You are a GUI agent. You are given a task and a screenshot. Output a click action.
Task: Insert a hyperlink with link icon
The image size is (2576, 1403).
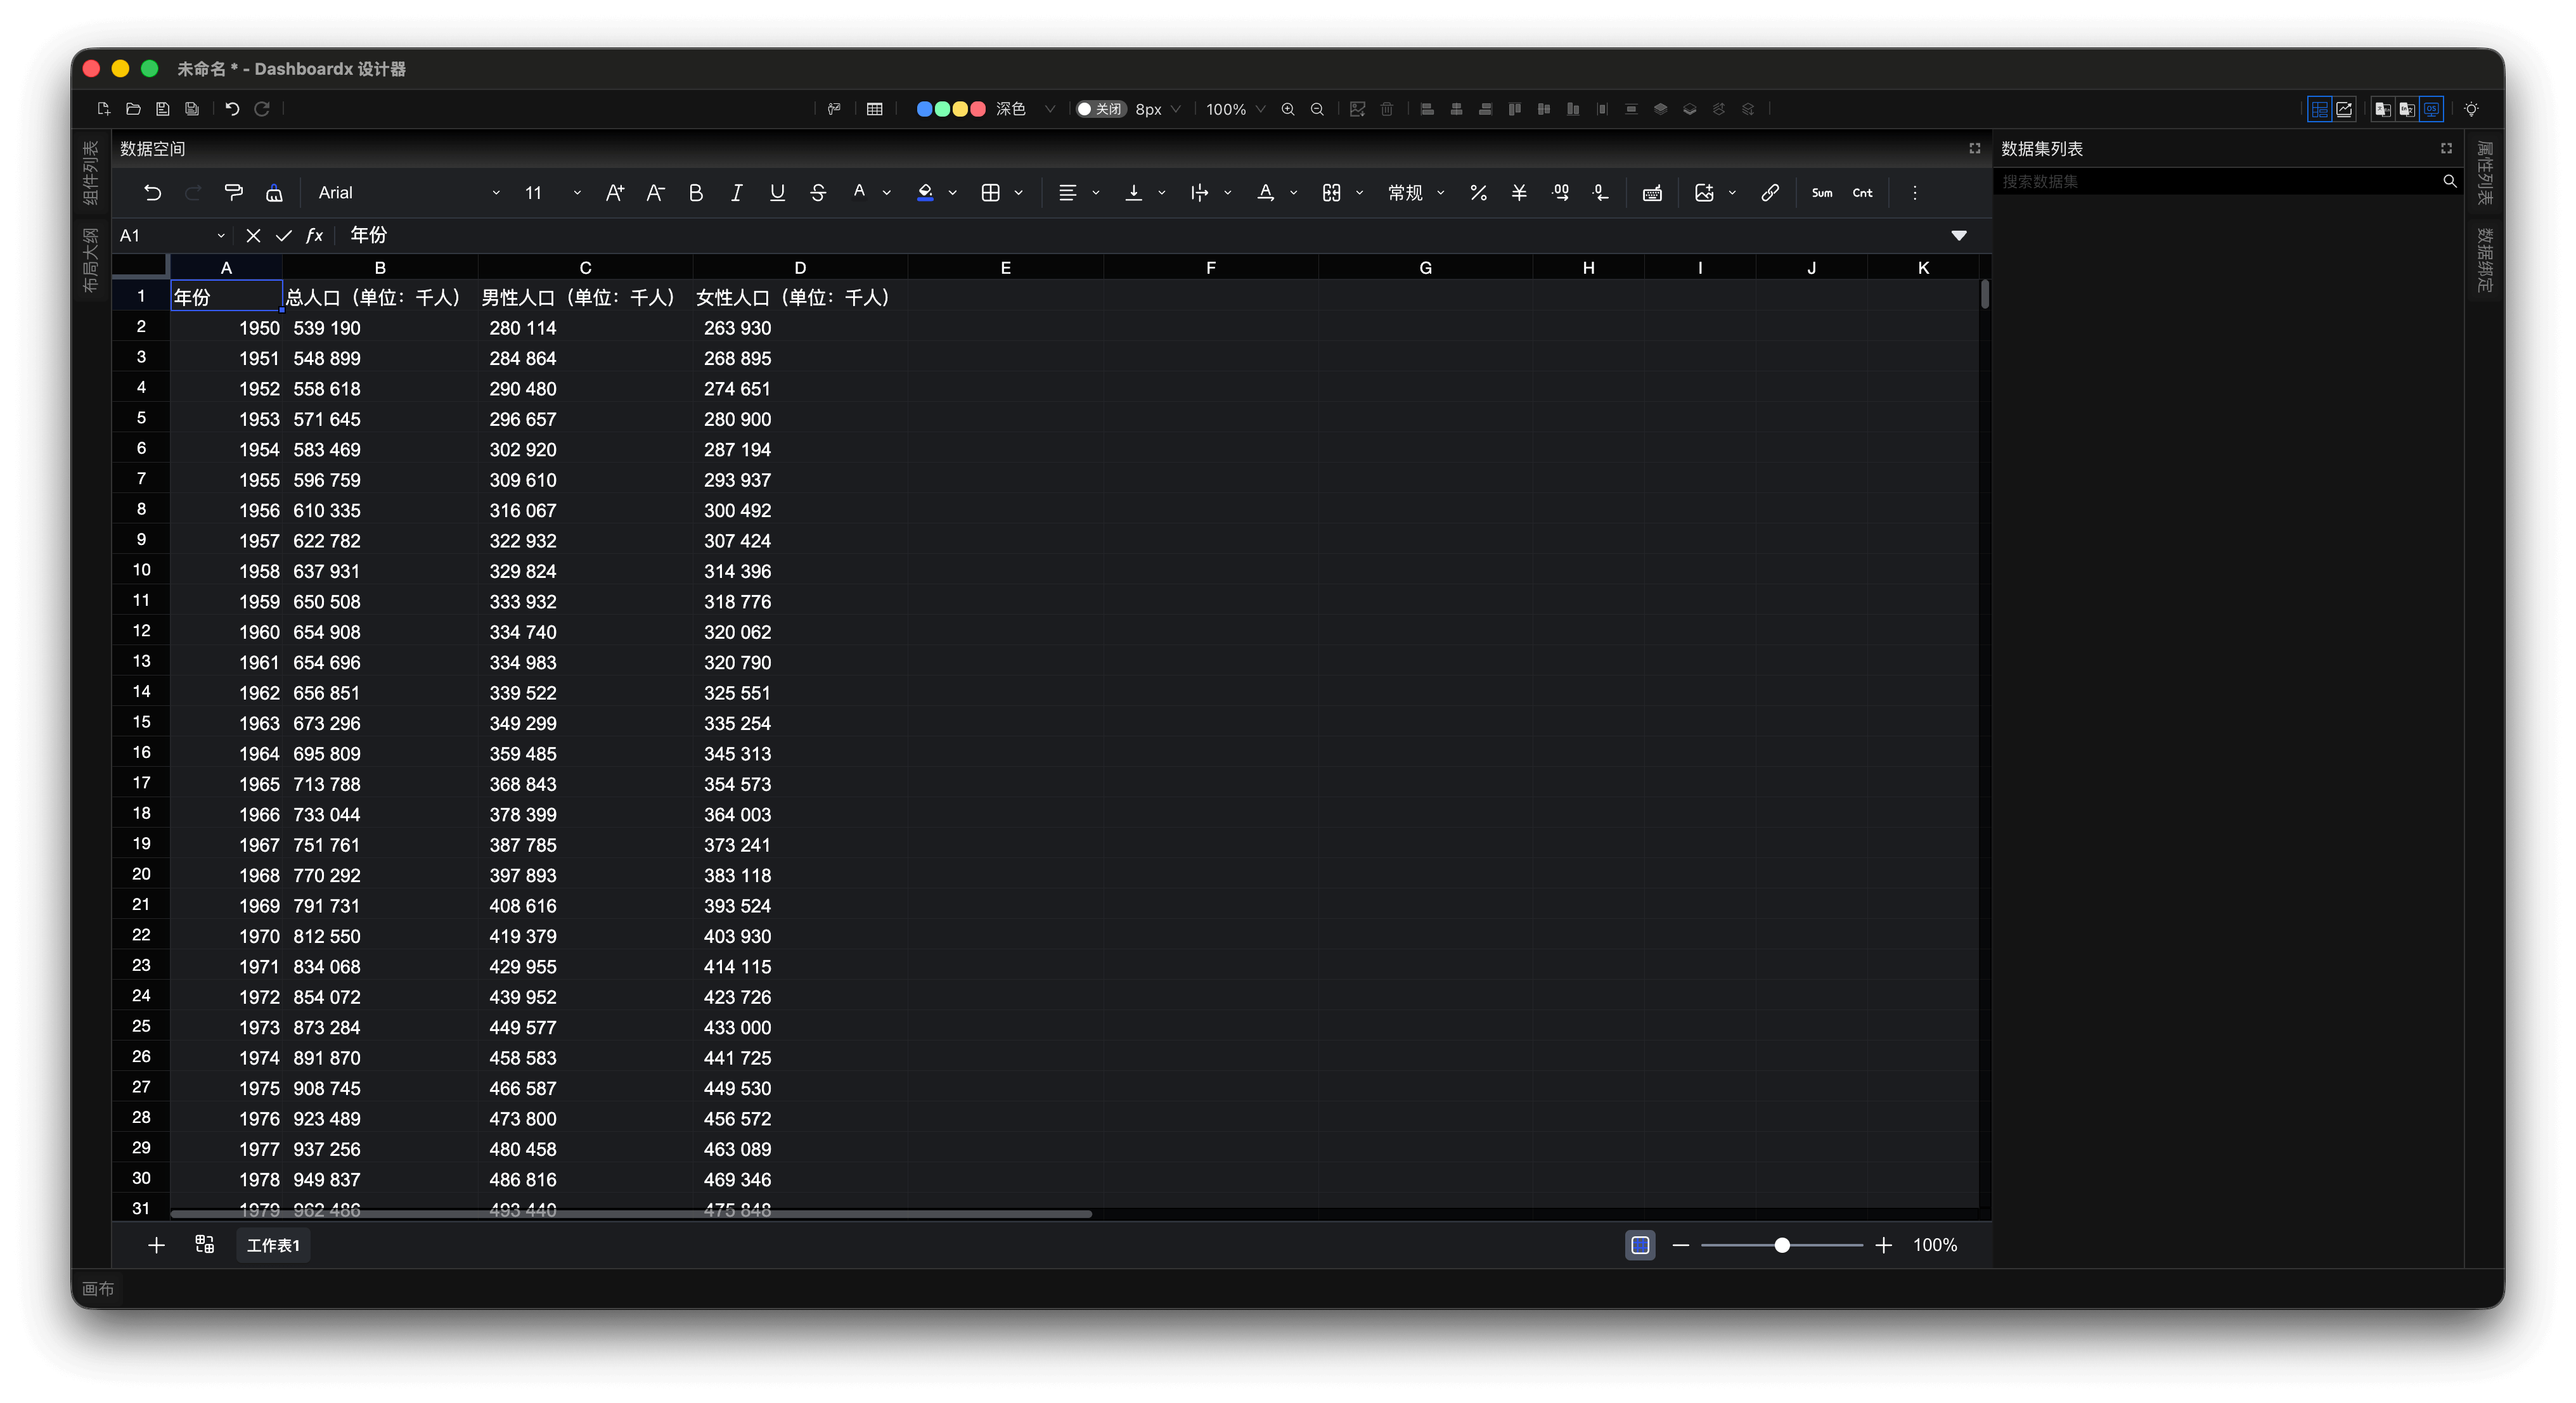(1769, 193)
